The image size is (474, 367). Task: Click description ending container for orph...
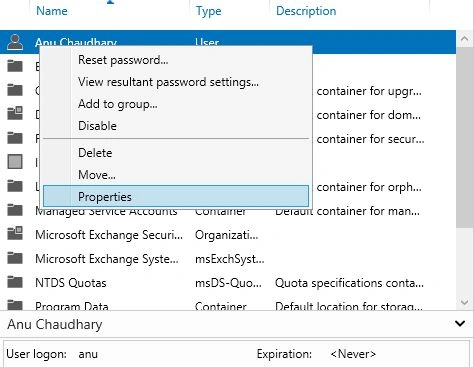pyautogui.click(x=369, y=187)
